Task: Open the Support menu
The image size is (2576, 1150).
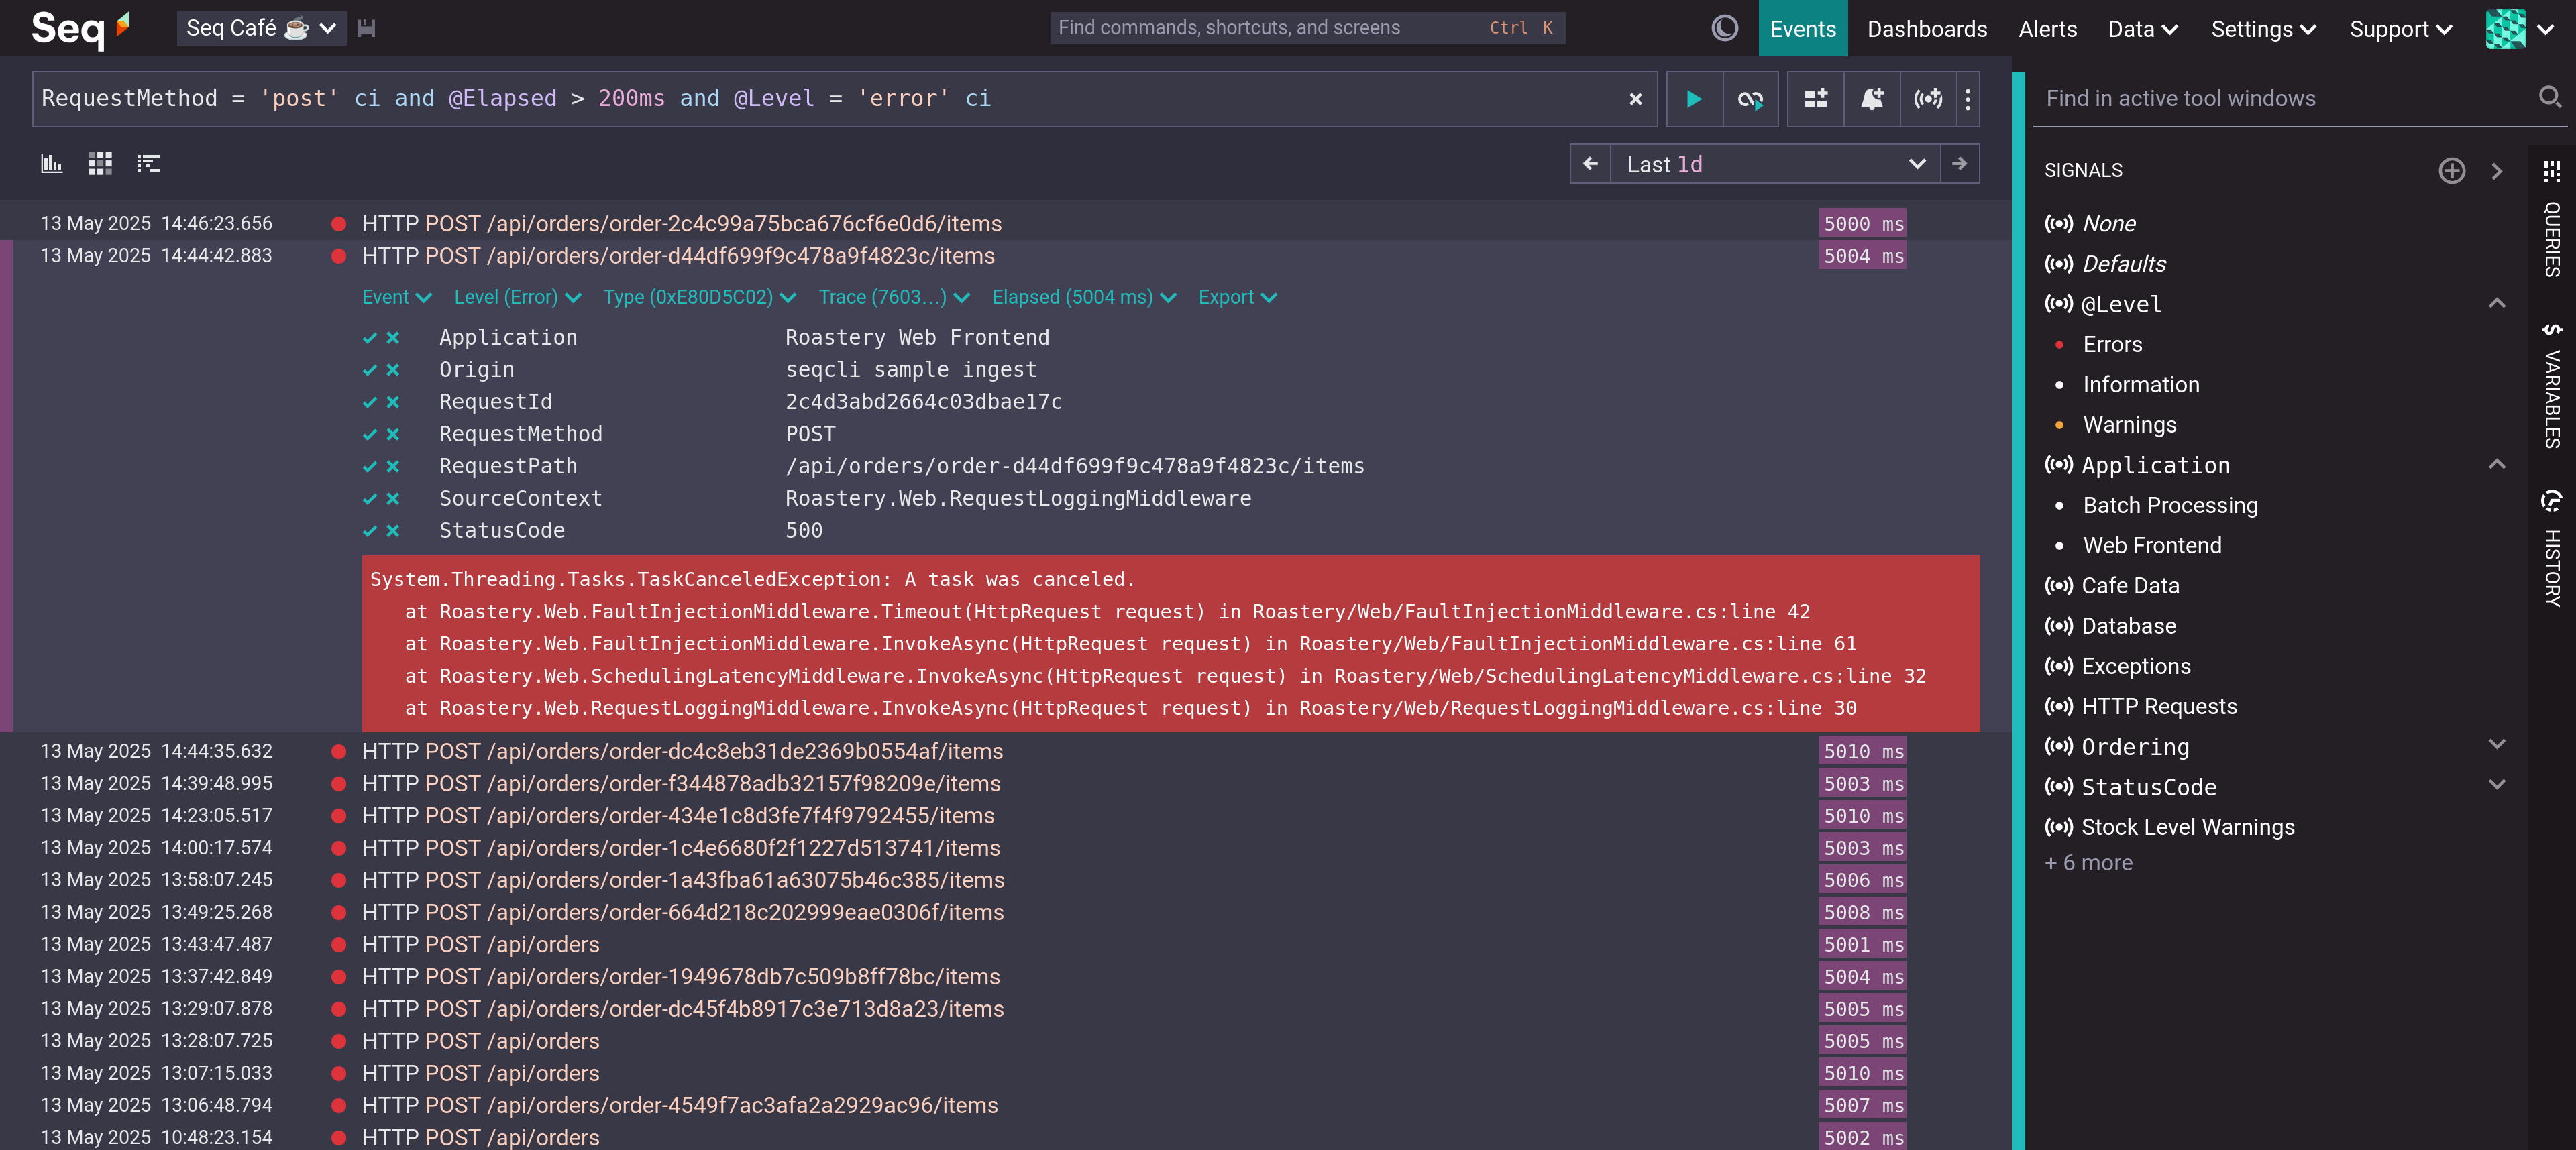Action: tap(2400, 29)
